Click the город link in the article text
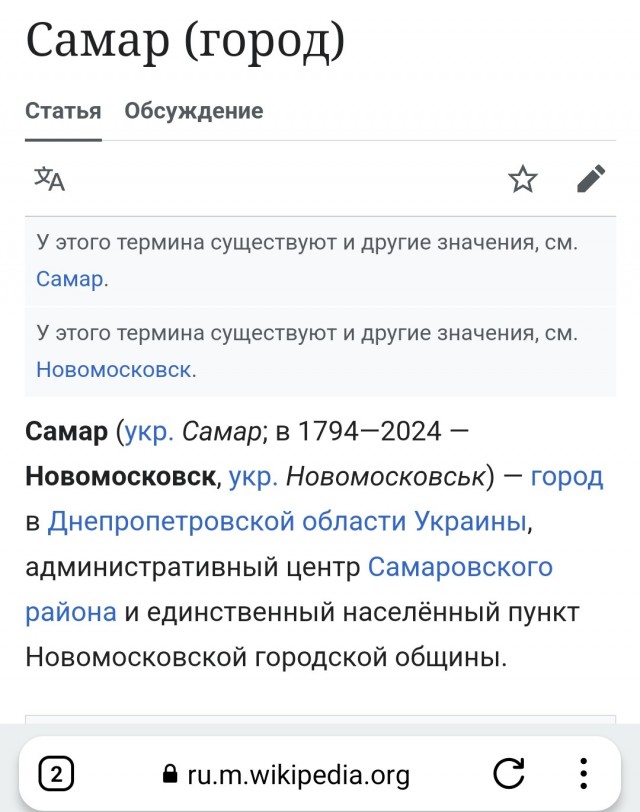Viewport: 640px width, 812px height. pos(572,477)
